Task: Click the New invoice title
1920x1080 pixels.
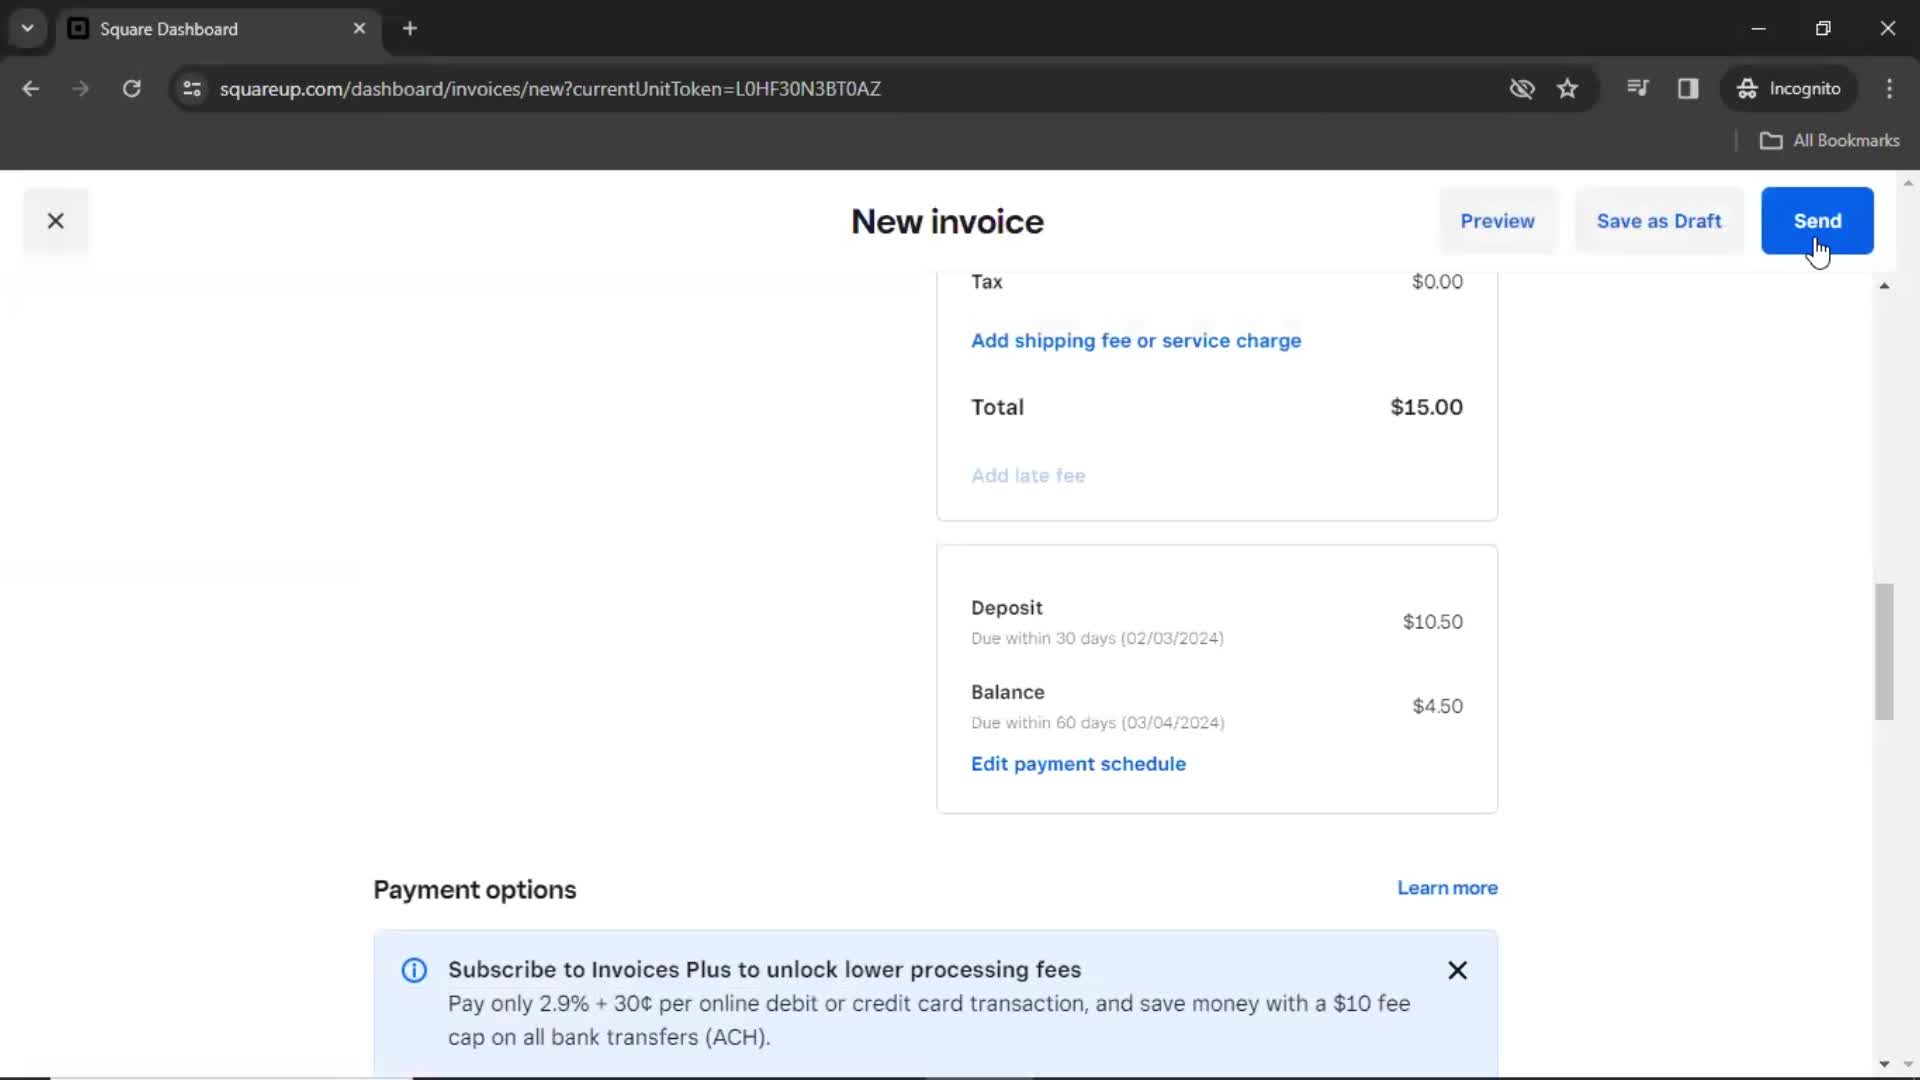Action: tap(947, 222)
